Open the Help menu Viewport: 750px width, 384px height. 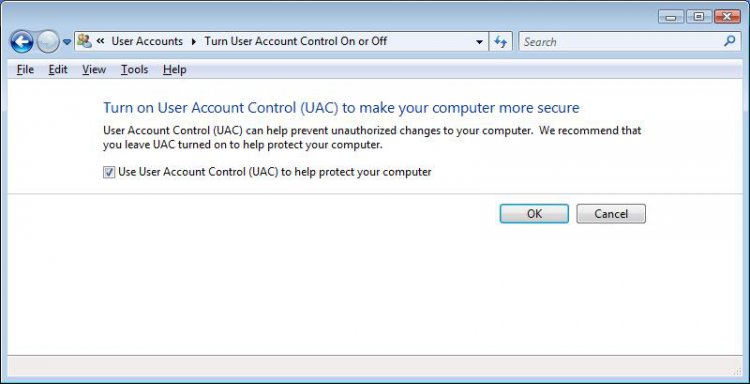(x=175, y=70)
